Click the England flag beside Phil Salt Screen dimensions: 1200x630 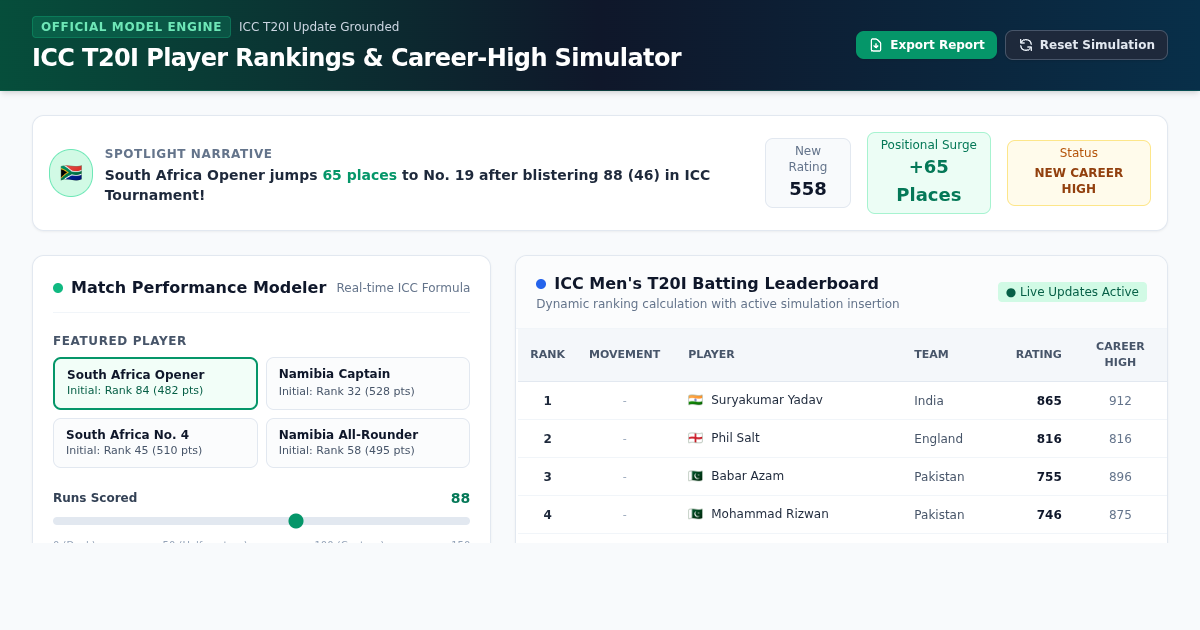[x=695, y=438]
